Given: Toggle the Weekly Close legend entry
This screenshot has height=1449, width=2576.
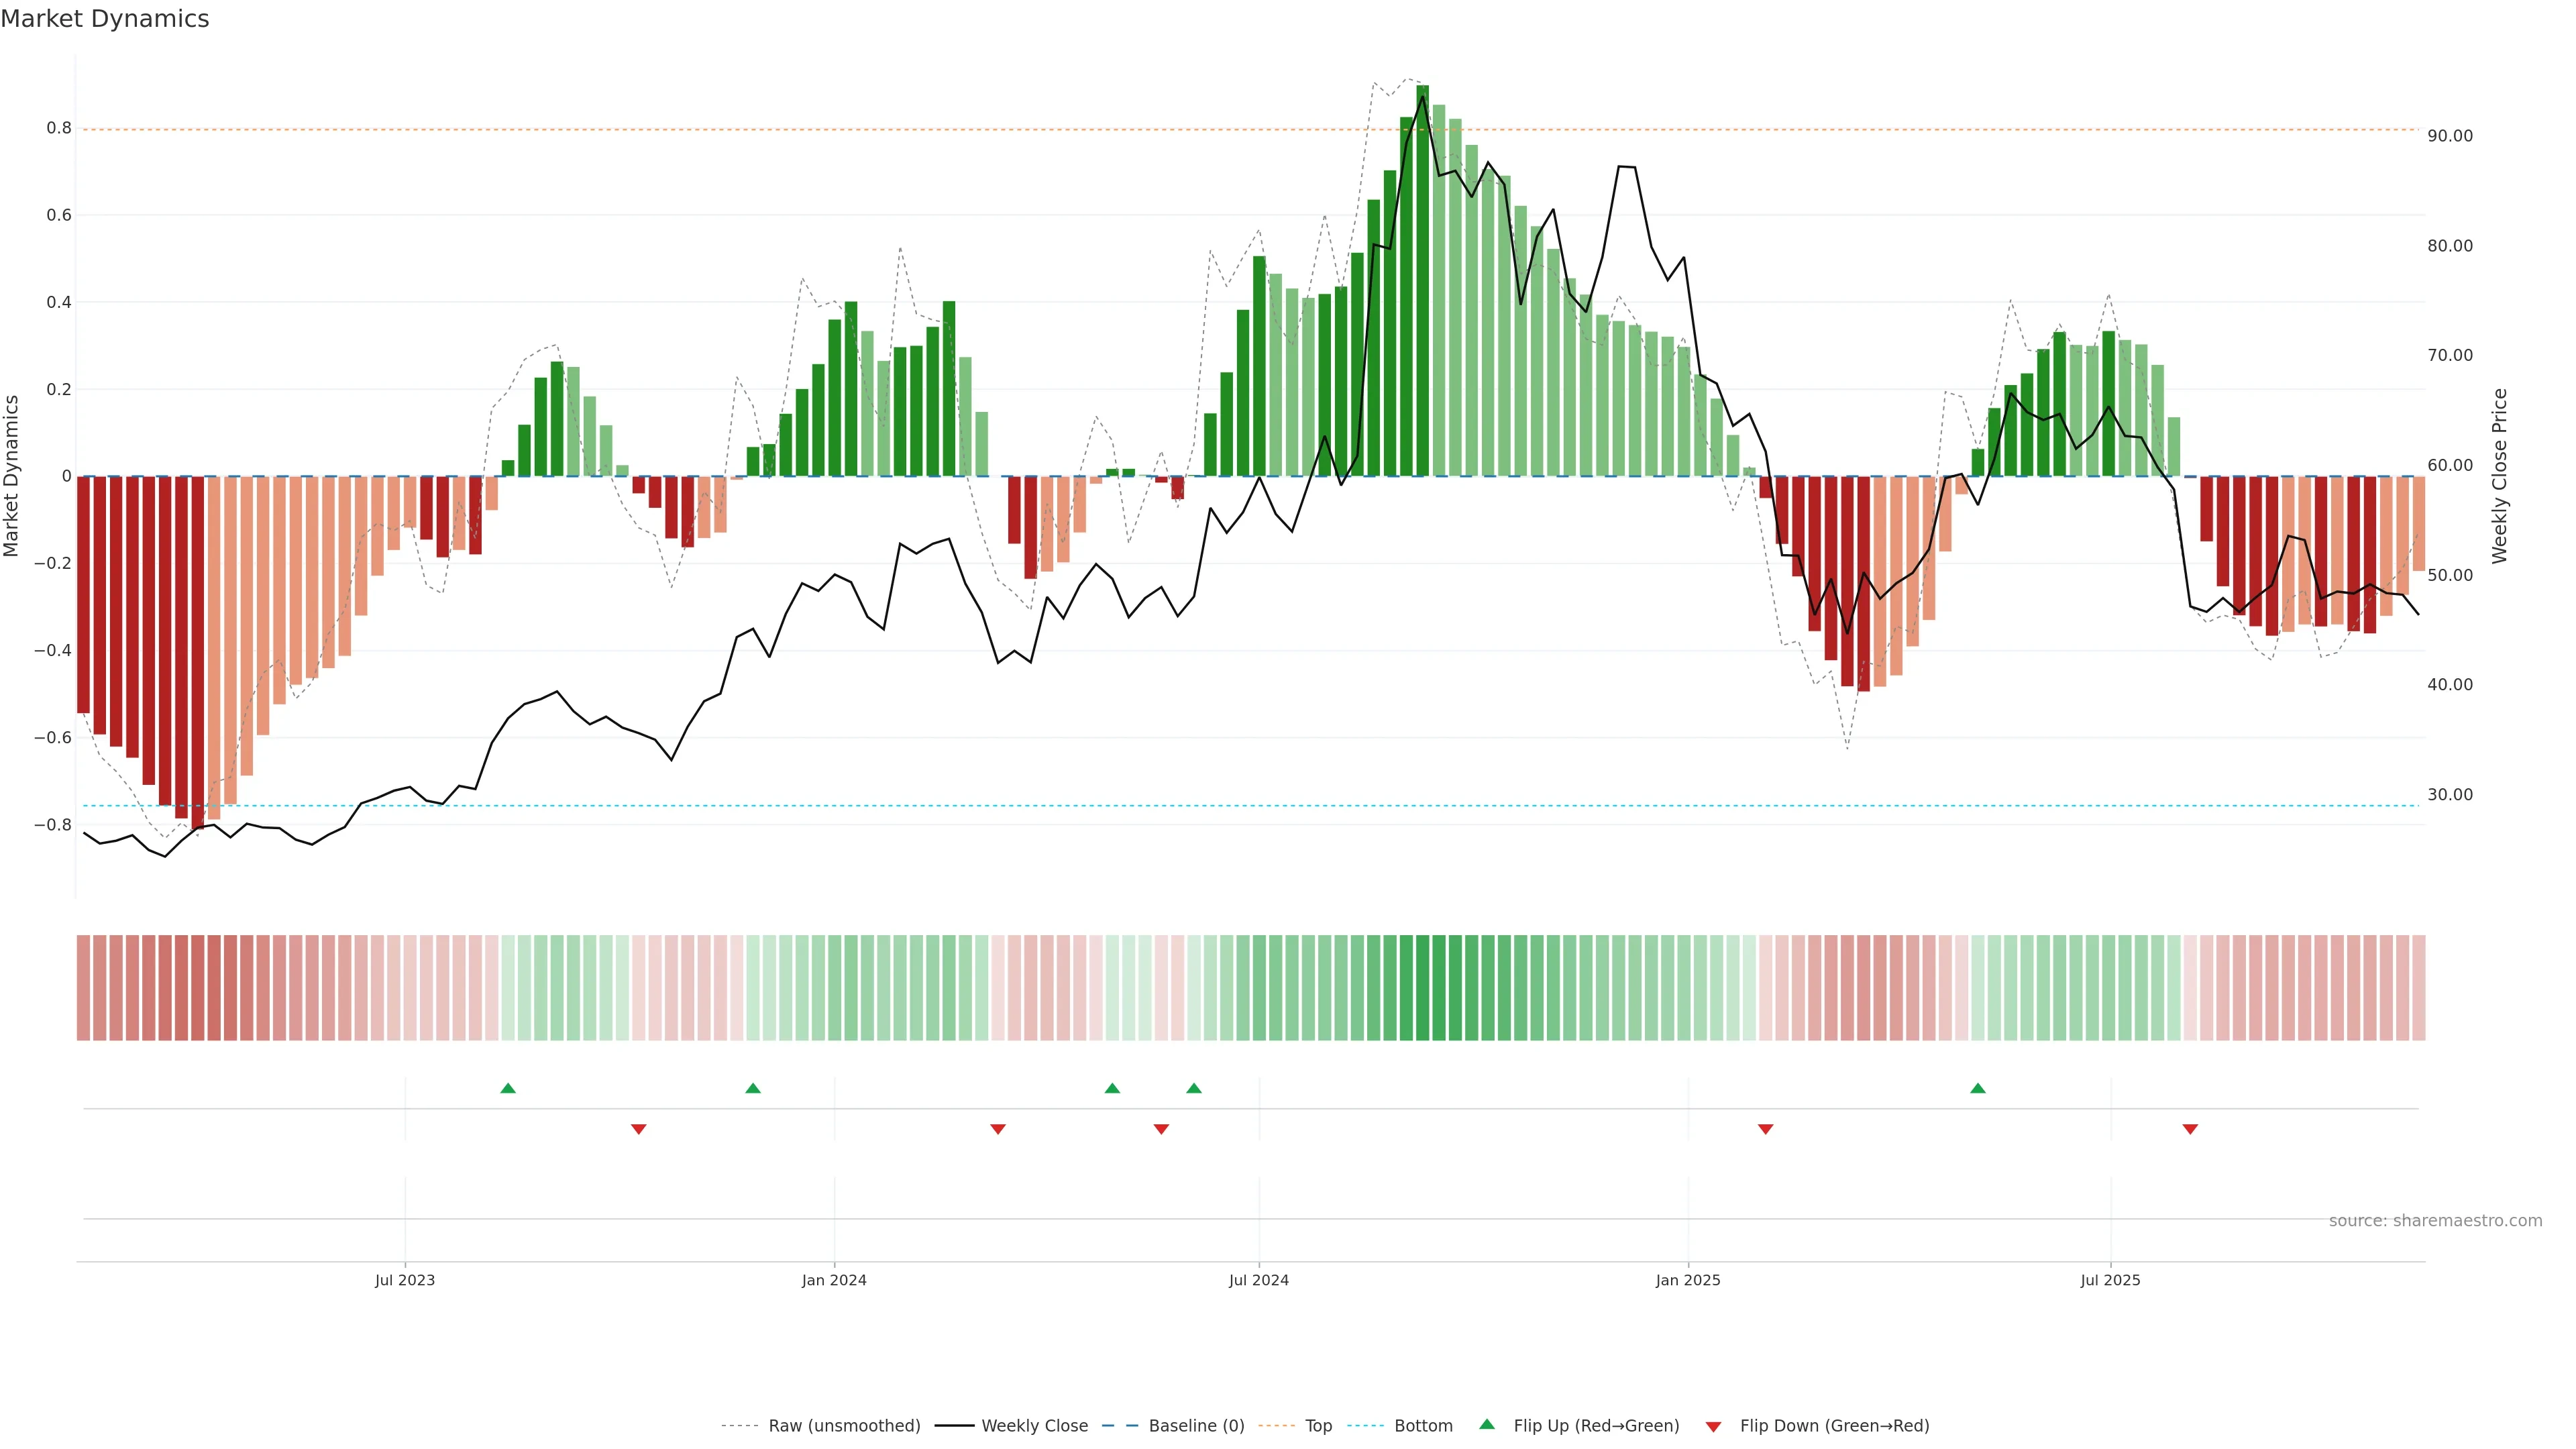Looking at the screenshot, I should 1034,1426.
